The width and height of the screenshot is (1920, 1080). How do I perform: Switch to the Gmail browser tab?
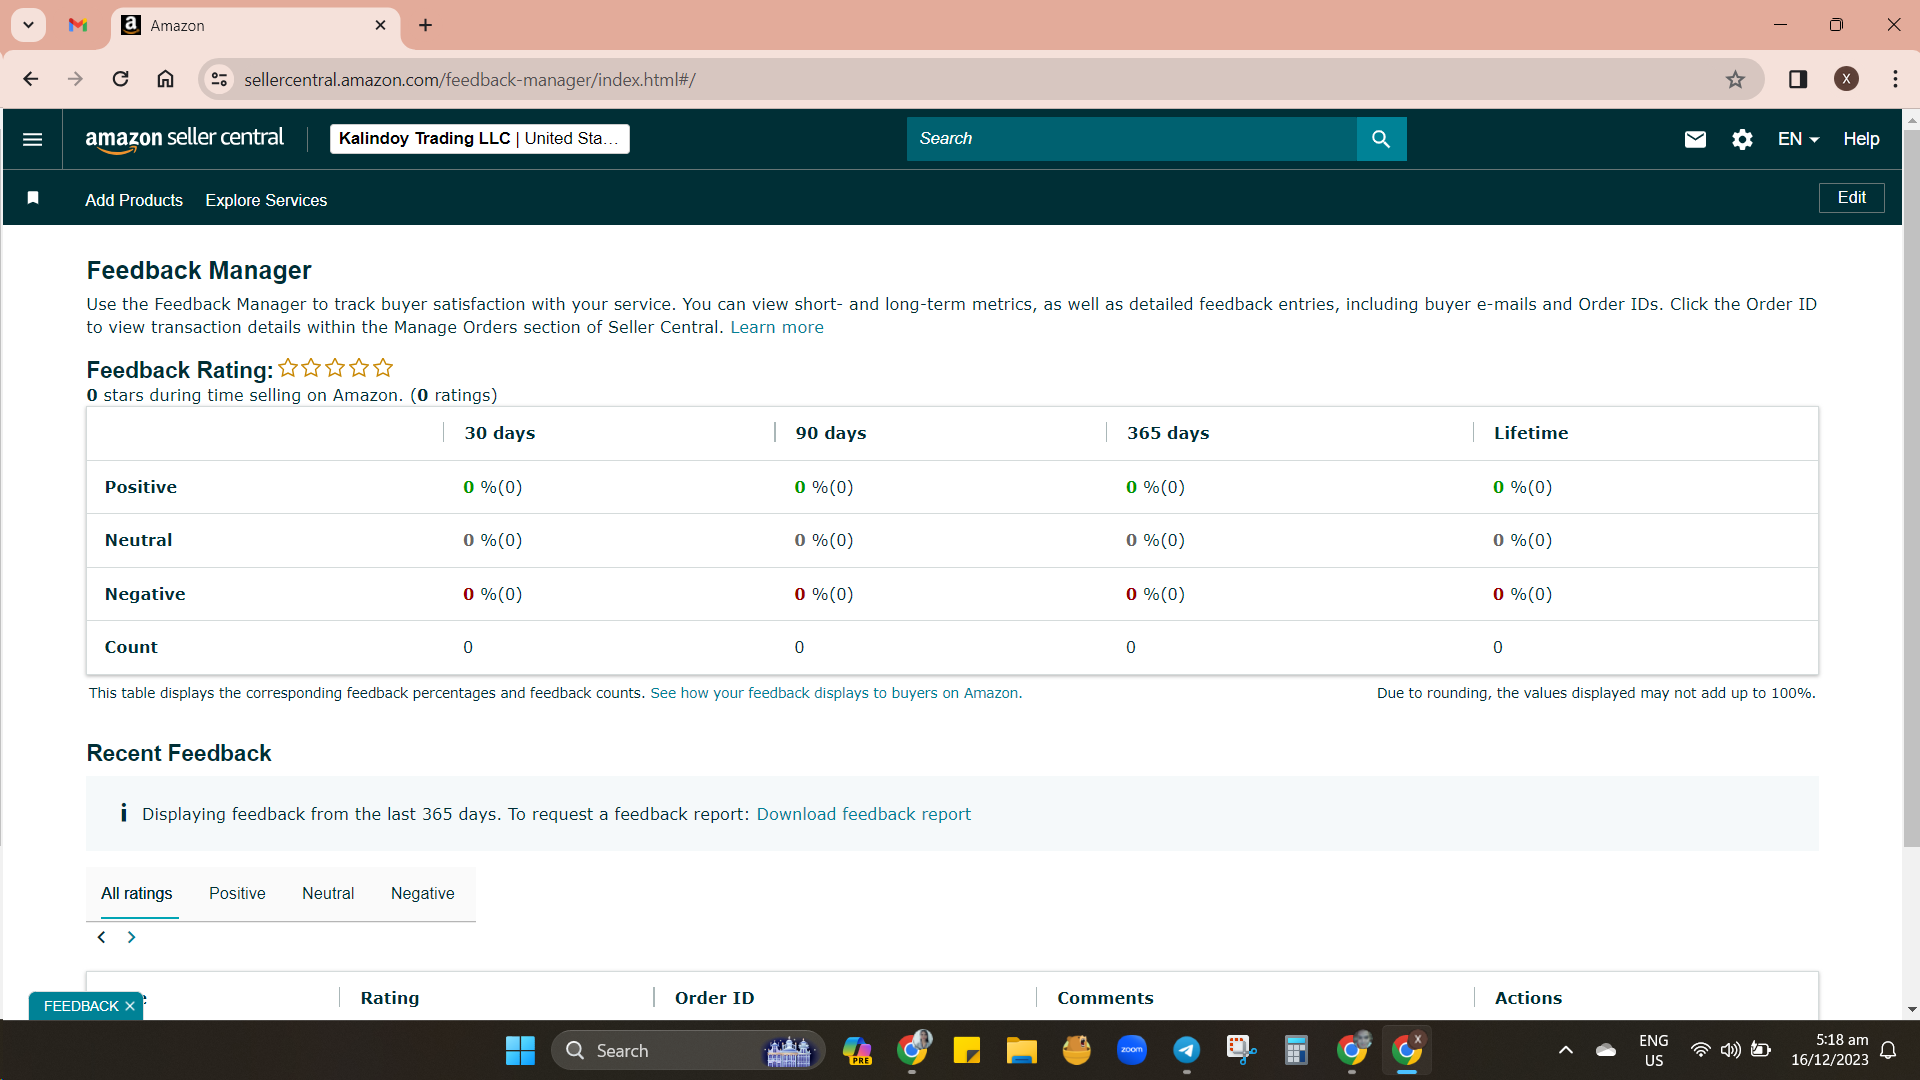78,25
